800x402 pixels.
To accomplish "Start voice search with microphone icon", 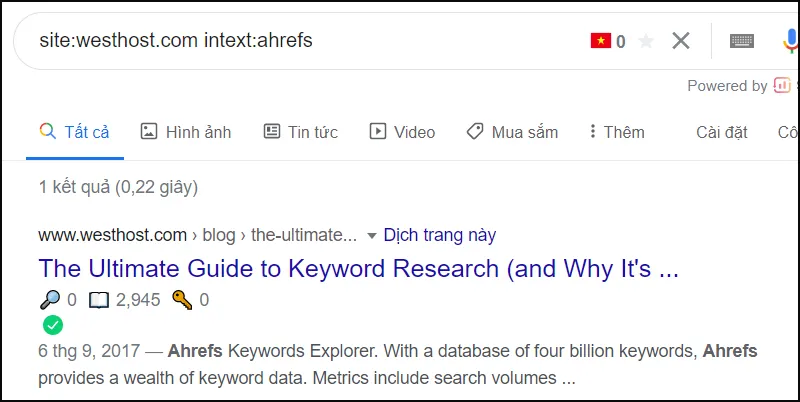I will tap(790, 41).
